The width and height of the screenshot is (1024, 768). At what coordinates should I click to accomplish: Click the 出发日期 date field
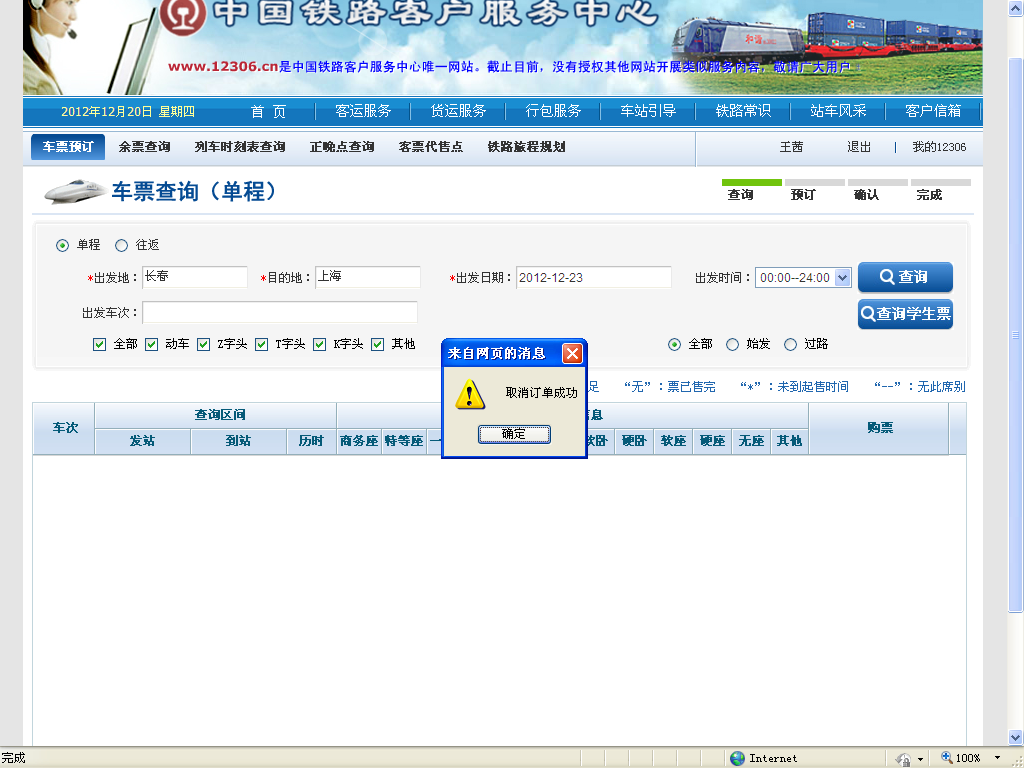point(594,277)
